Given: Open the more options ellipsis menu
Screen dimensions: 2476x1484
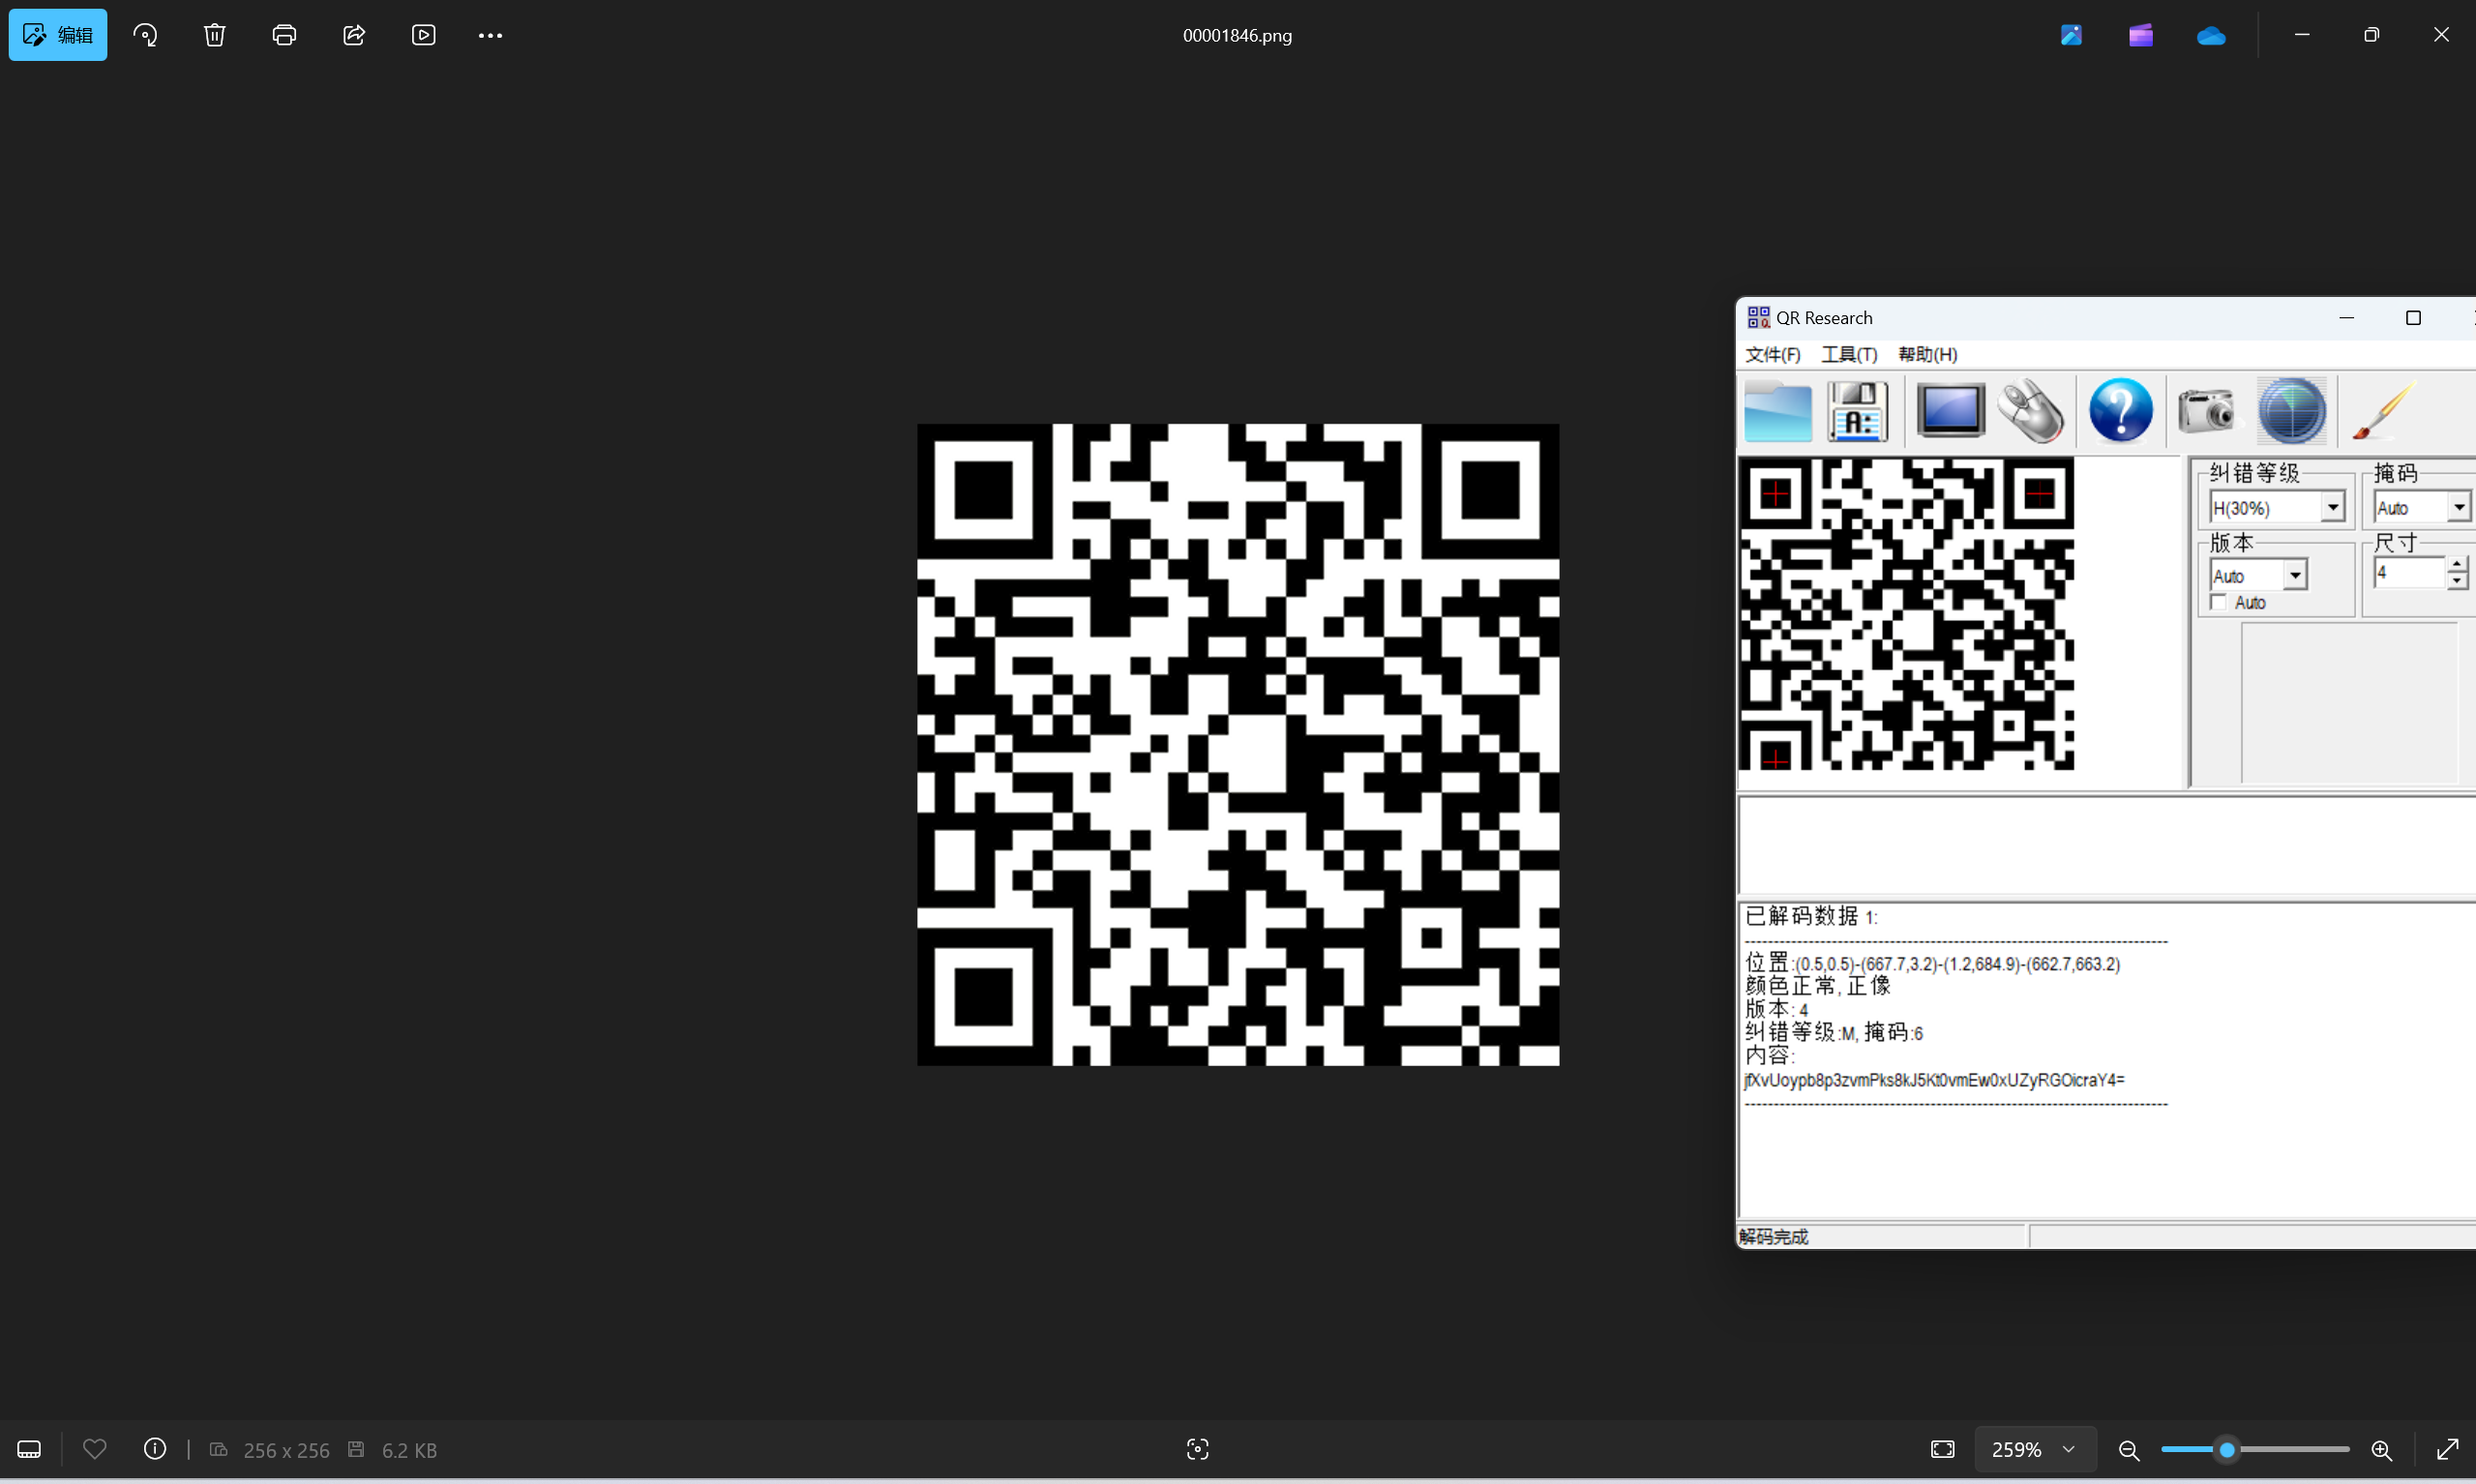Looking at the screenshot, I should coord(490,35).
